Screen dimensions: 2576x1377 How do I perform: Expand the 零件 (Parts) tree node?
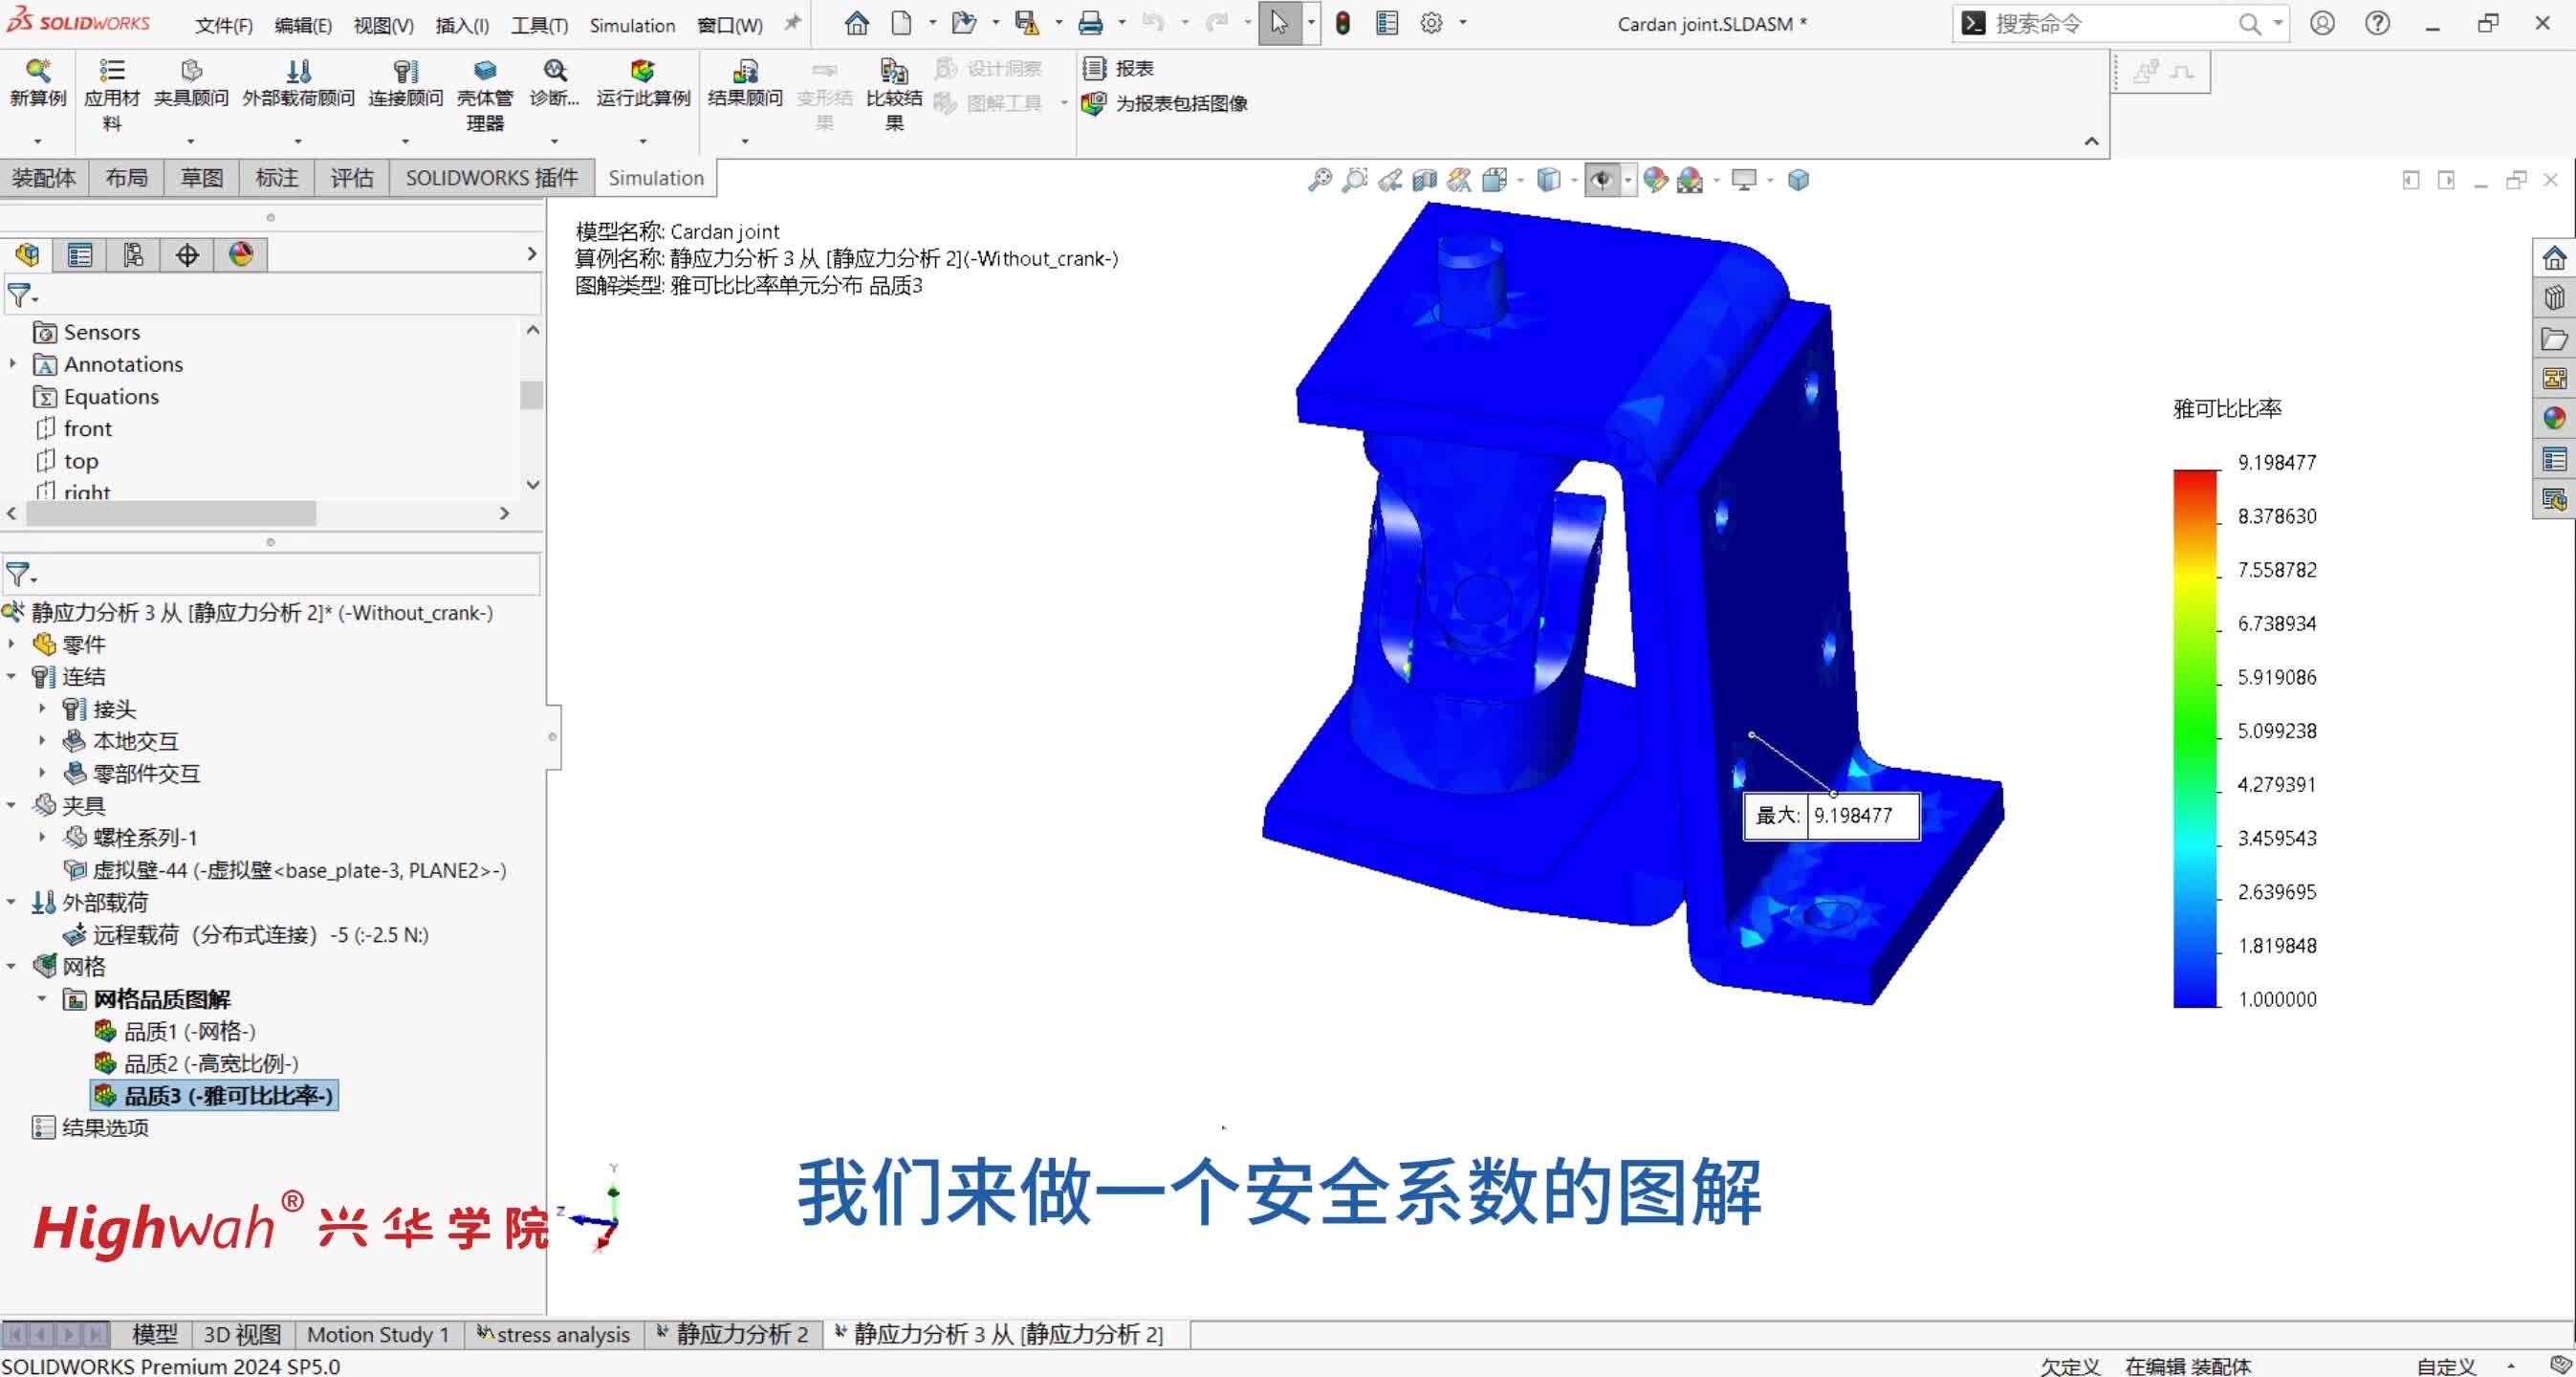point(12,645)
